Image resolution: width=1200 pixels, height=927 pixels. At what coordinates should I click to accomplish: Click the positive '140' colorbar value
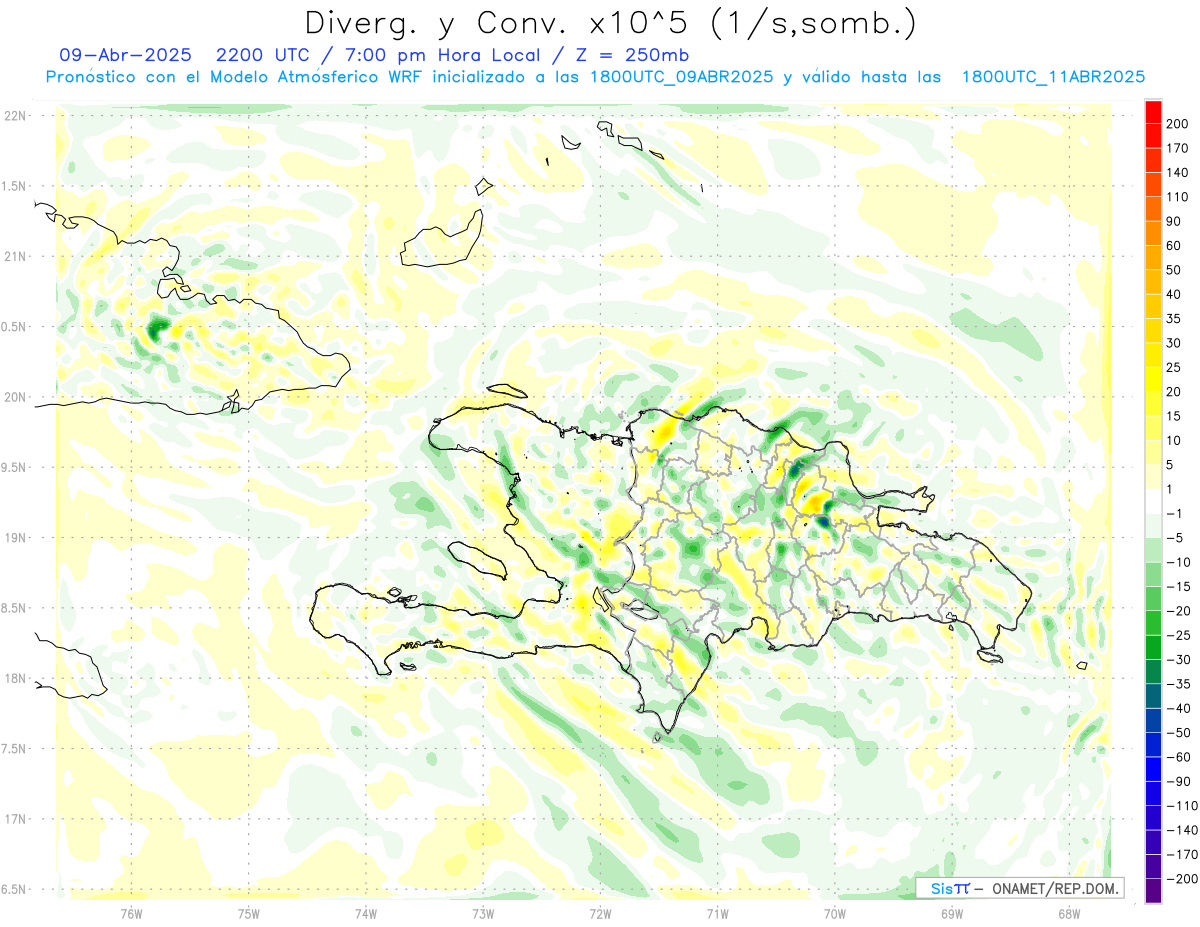coord(1177,172)
